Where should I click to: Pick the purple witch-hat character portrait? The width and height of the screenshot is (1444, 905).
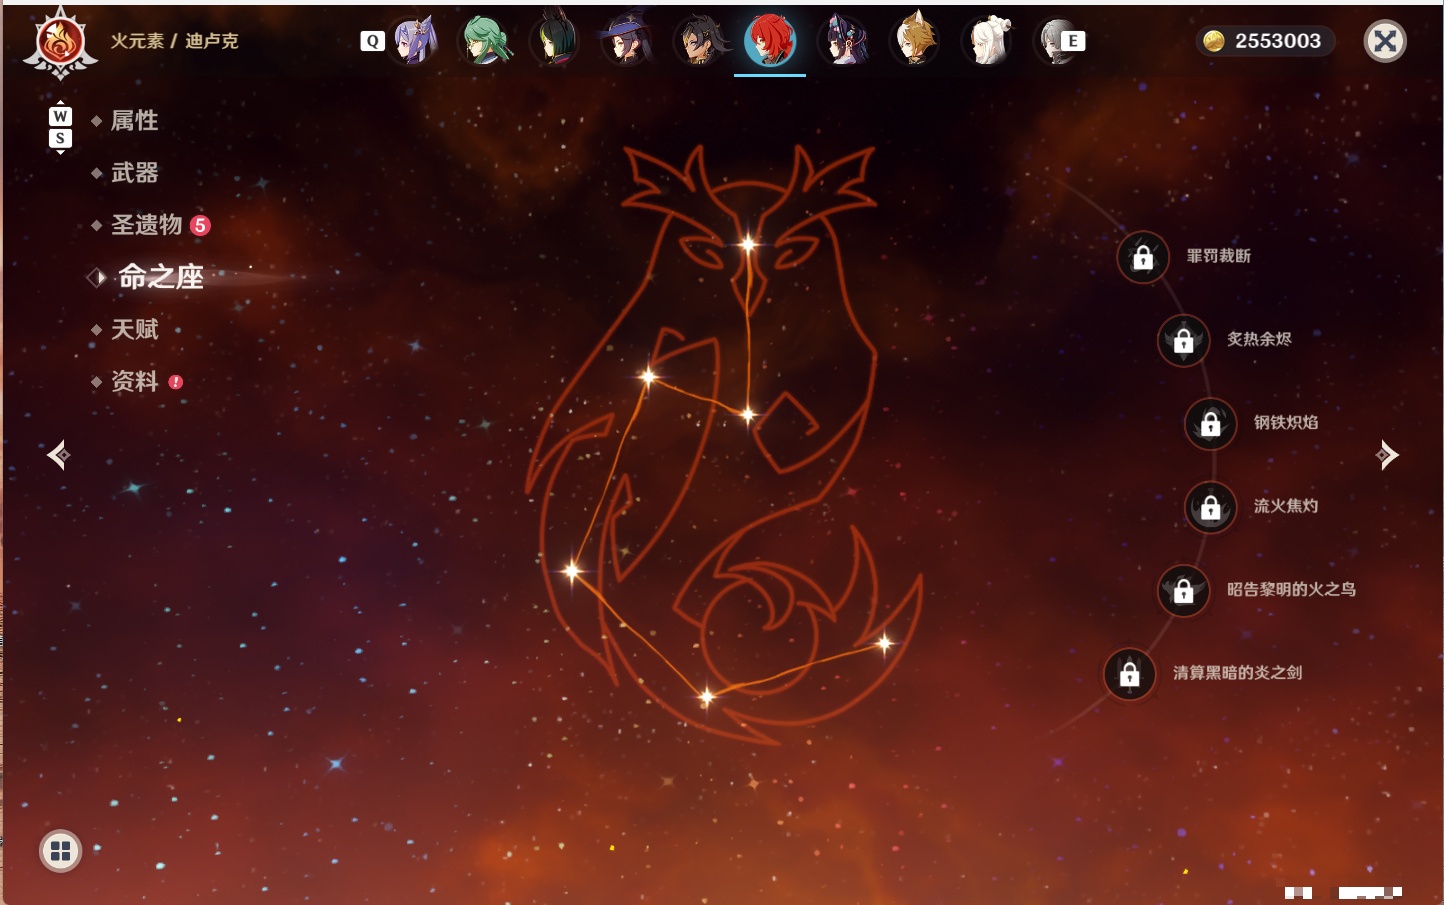click(628, 41)
